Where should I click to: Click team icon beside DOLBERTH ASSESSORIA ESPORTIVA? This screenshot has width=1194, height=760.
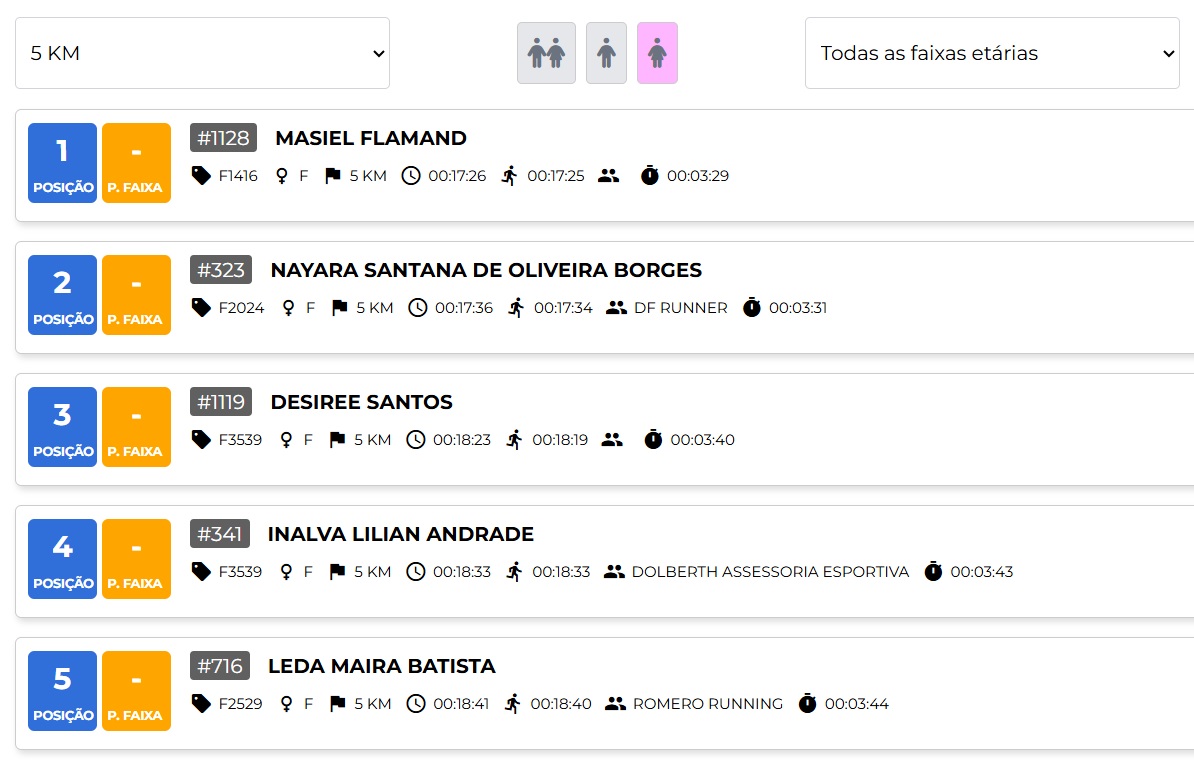click(614, 572)
